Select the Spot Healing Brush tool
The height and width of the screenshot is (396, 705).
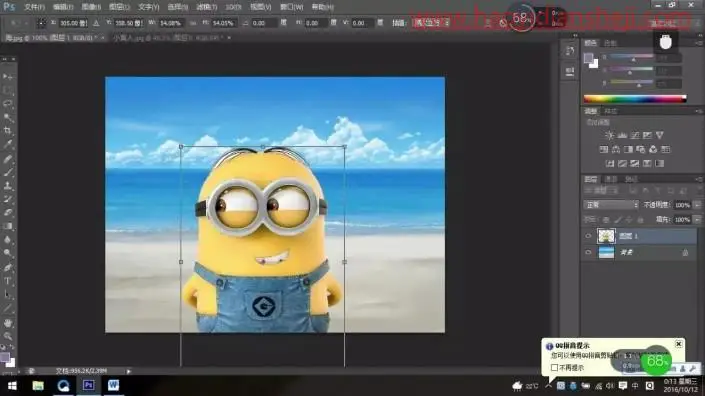(x=8, y=159)
